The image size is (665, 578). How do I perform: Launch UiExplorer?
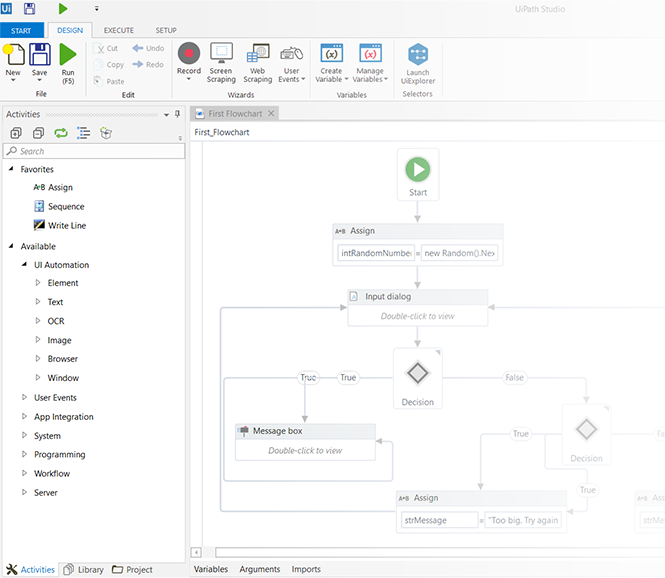coord(418,64)
